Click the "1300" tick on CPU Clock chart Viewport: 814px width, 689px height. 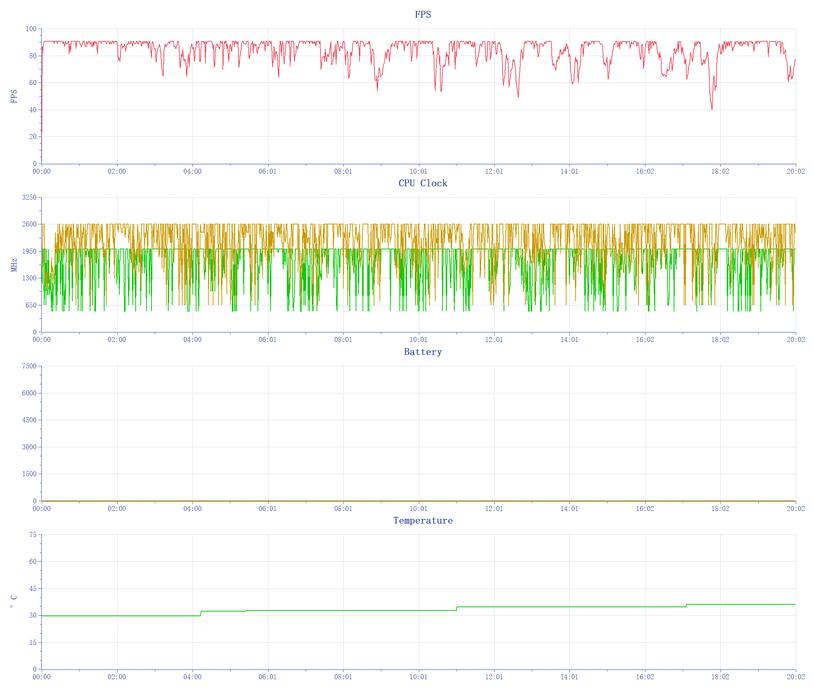[x=30, y=278]
